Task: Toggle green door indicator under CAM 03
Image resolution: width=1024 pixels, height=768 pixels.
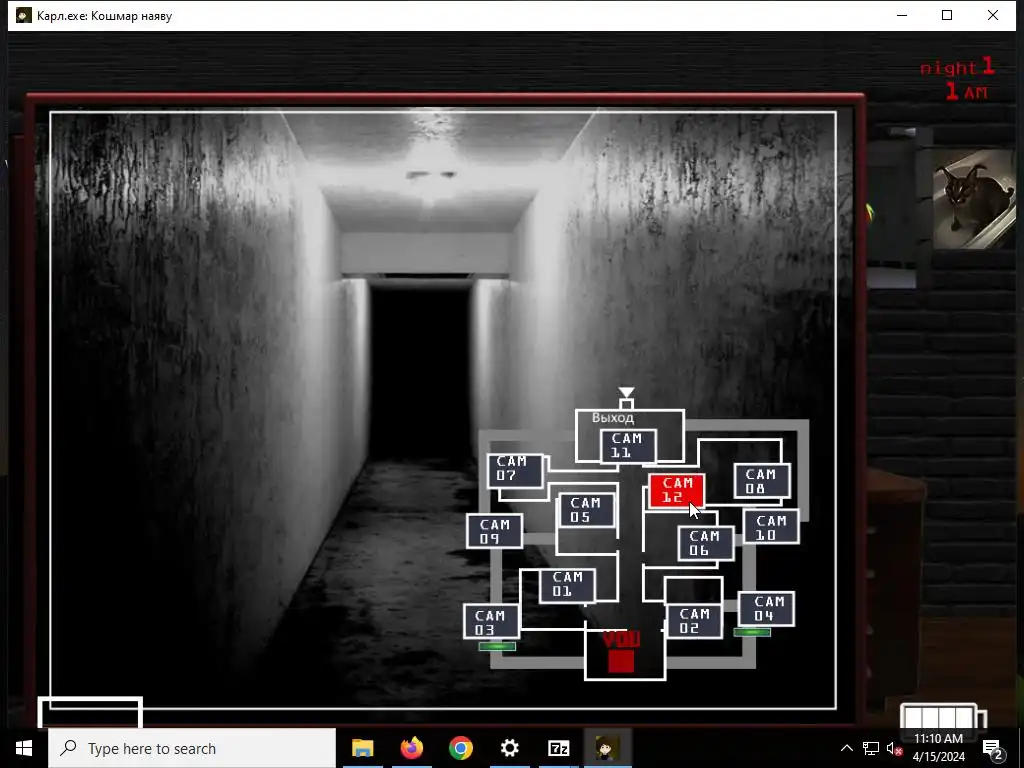Action: pos(497,647)
